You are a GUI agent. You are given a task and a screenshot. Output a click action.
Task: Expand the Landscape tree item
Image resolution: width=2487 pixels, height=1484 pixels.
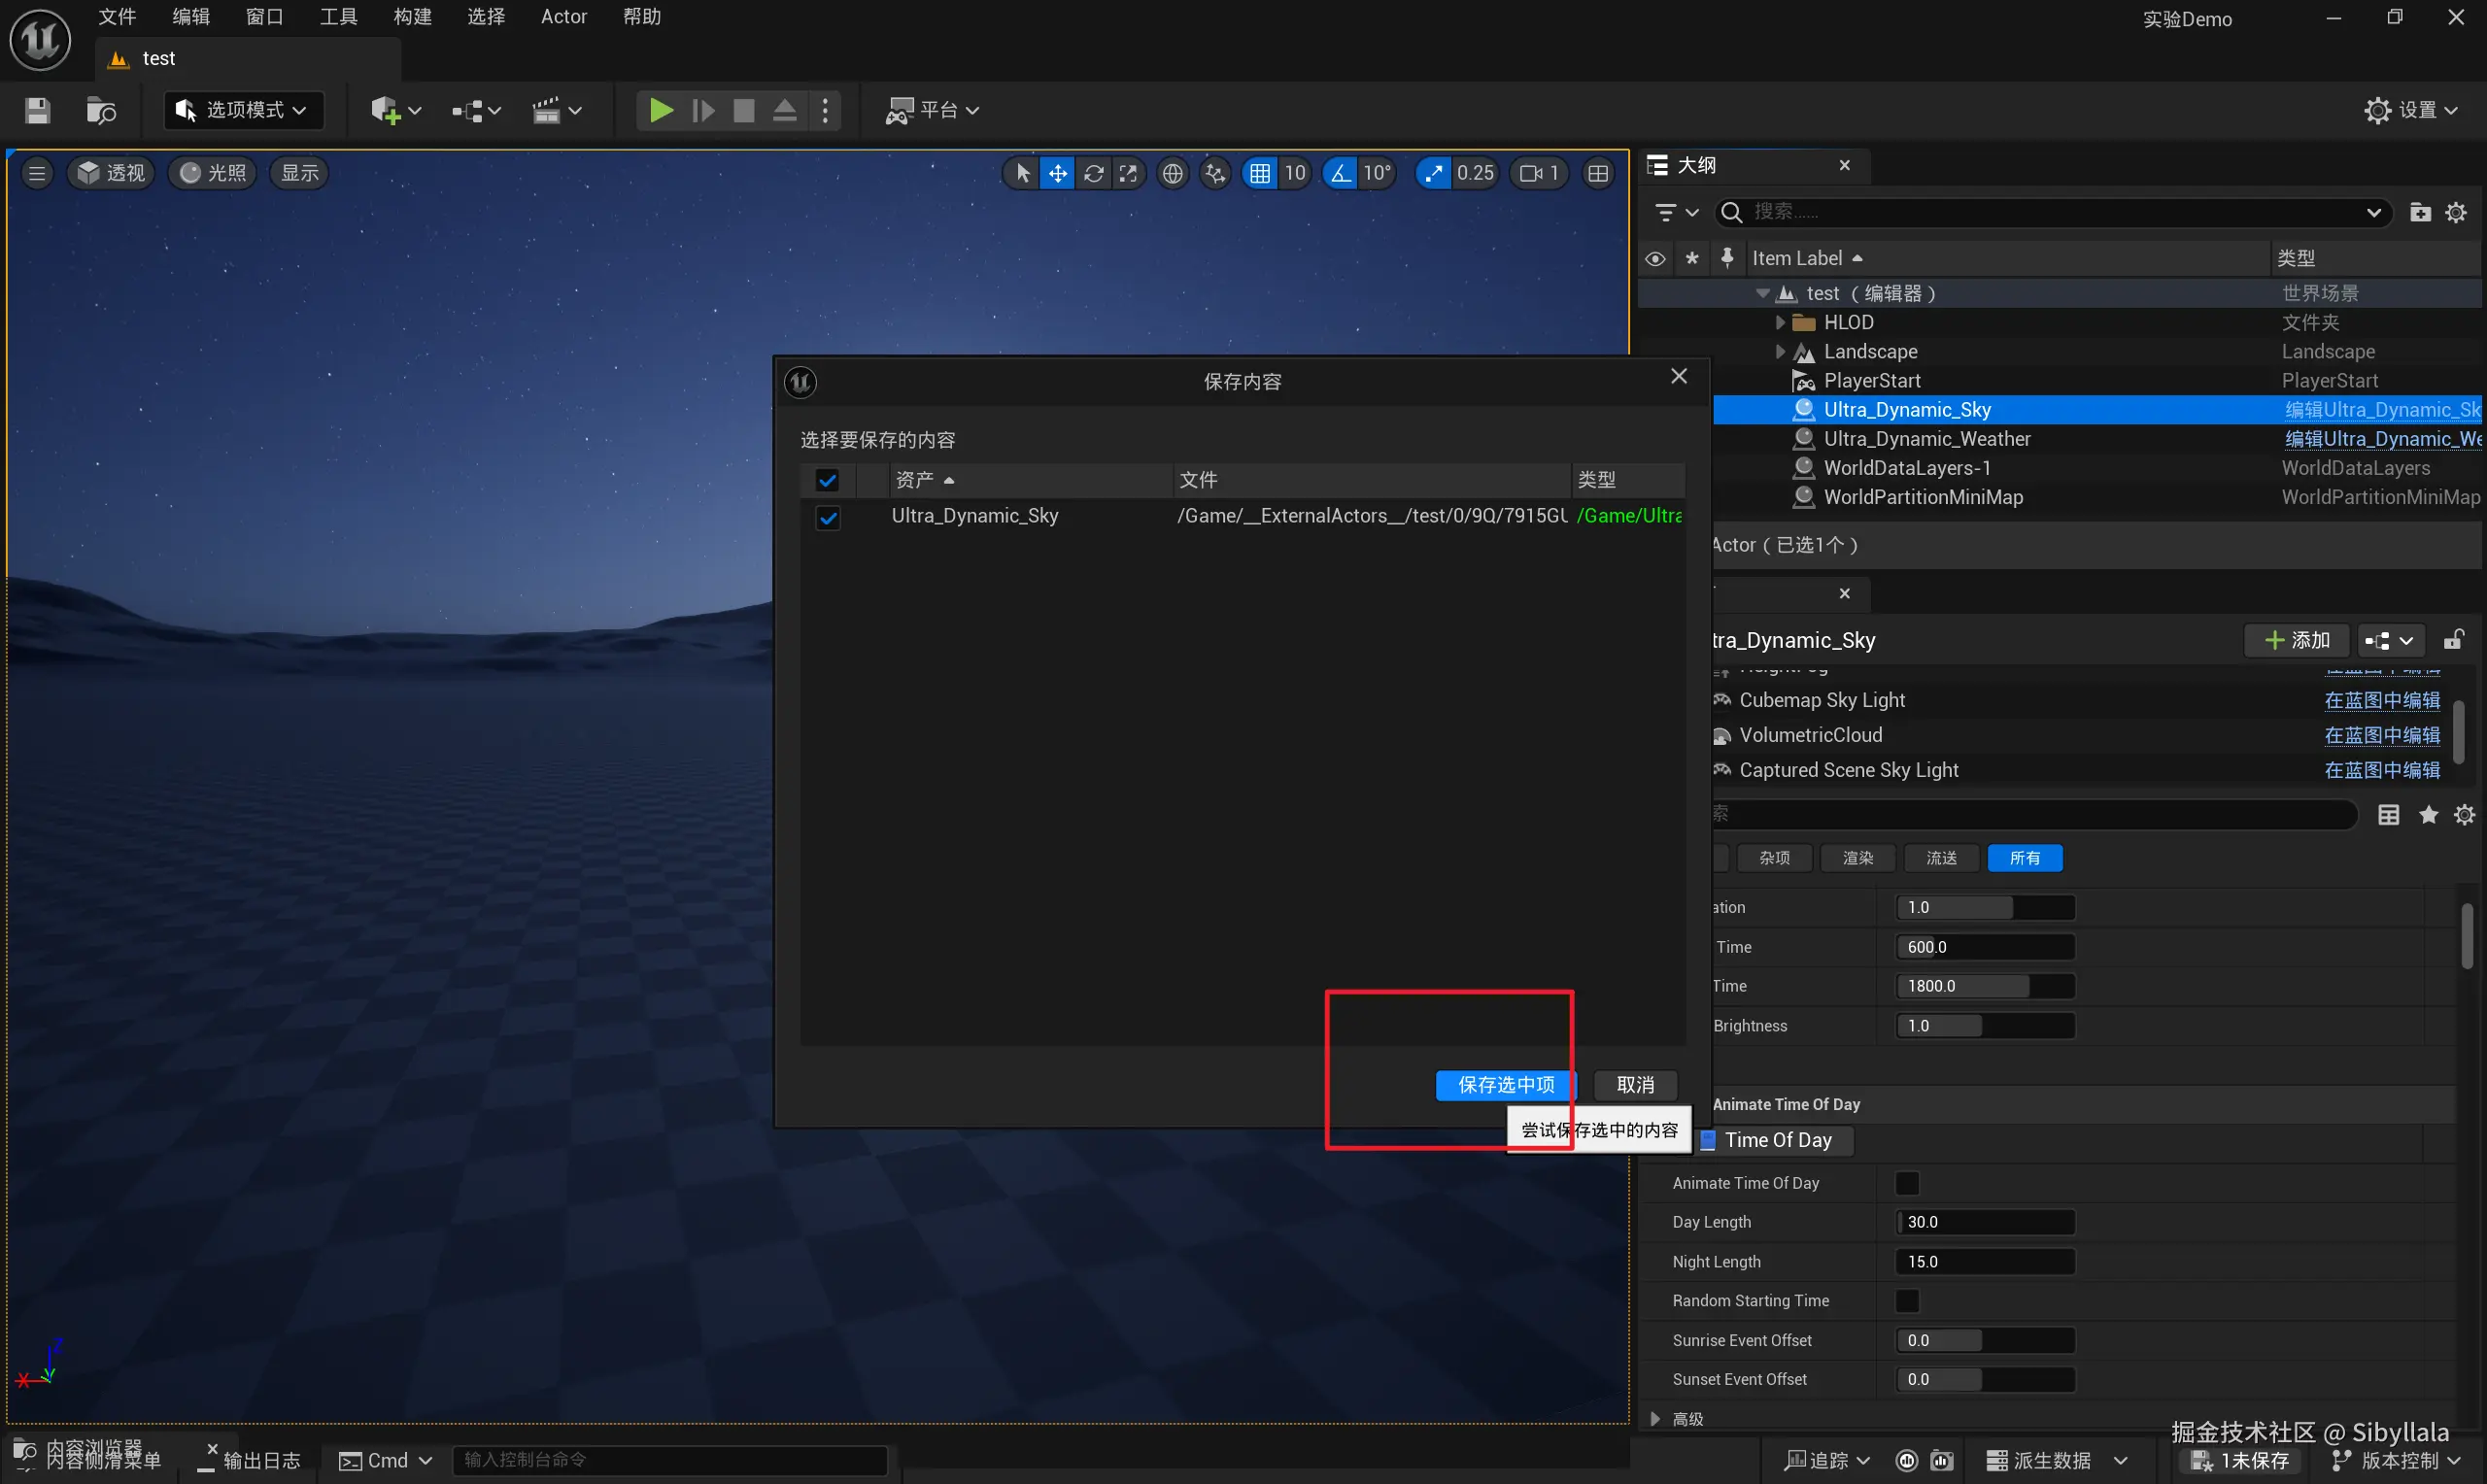[1779, 351]
